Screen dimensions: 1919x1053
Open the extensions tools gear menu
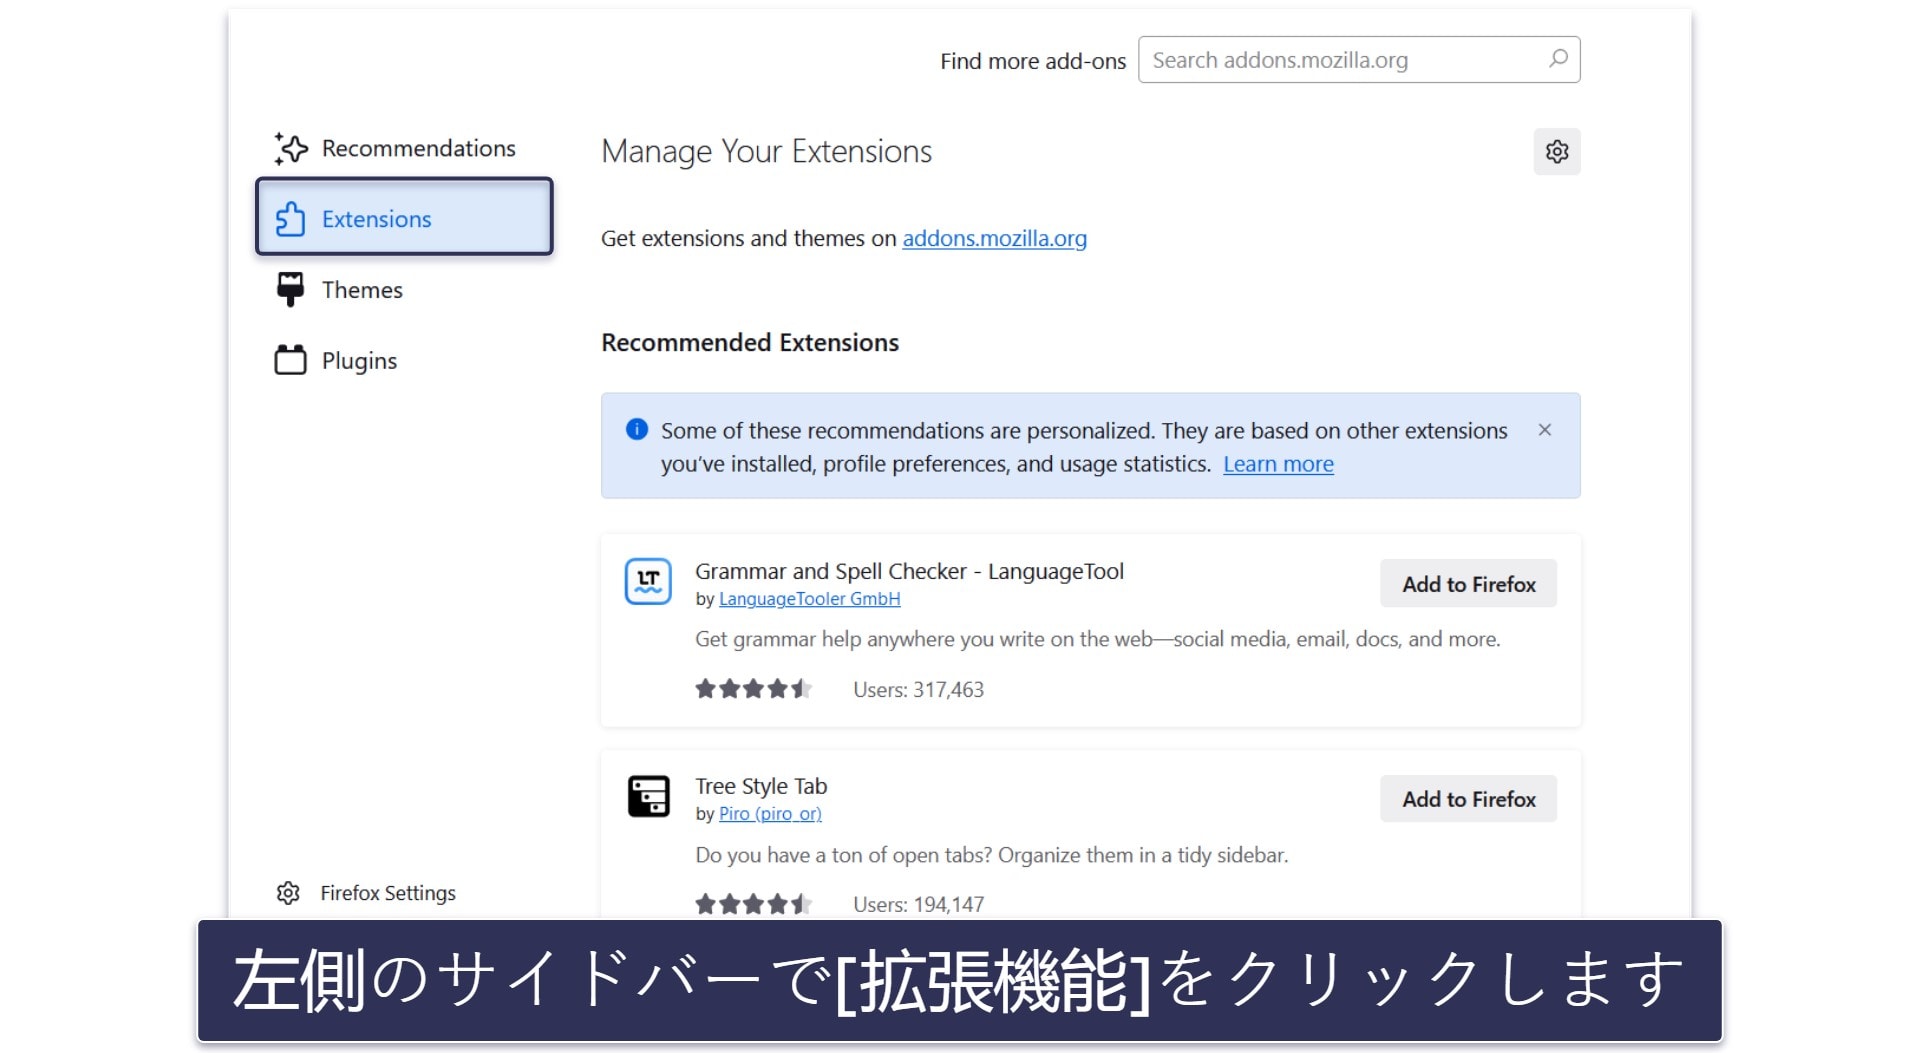point(1557,152)
